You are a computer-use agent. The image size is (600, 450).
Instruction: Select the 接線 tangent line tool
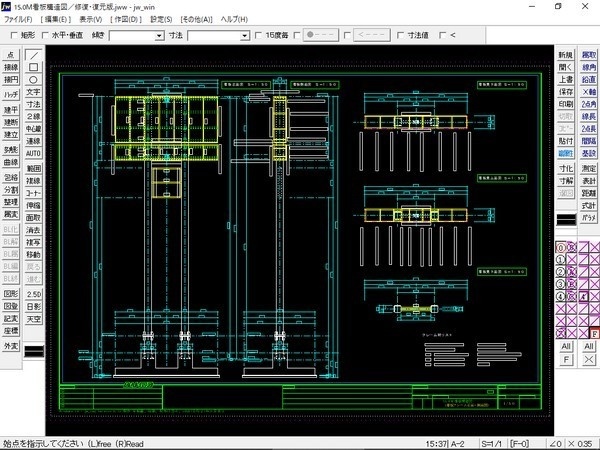tap(11, 67)
